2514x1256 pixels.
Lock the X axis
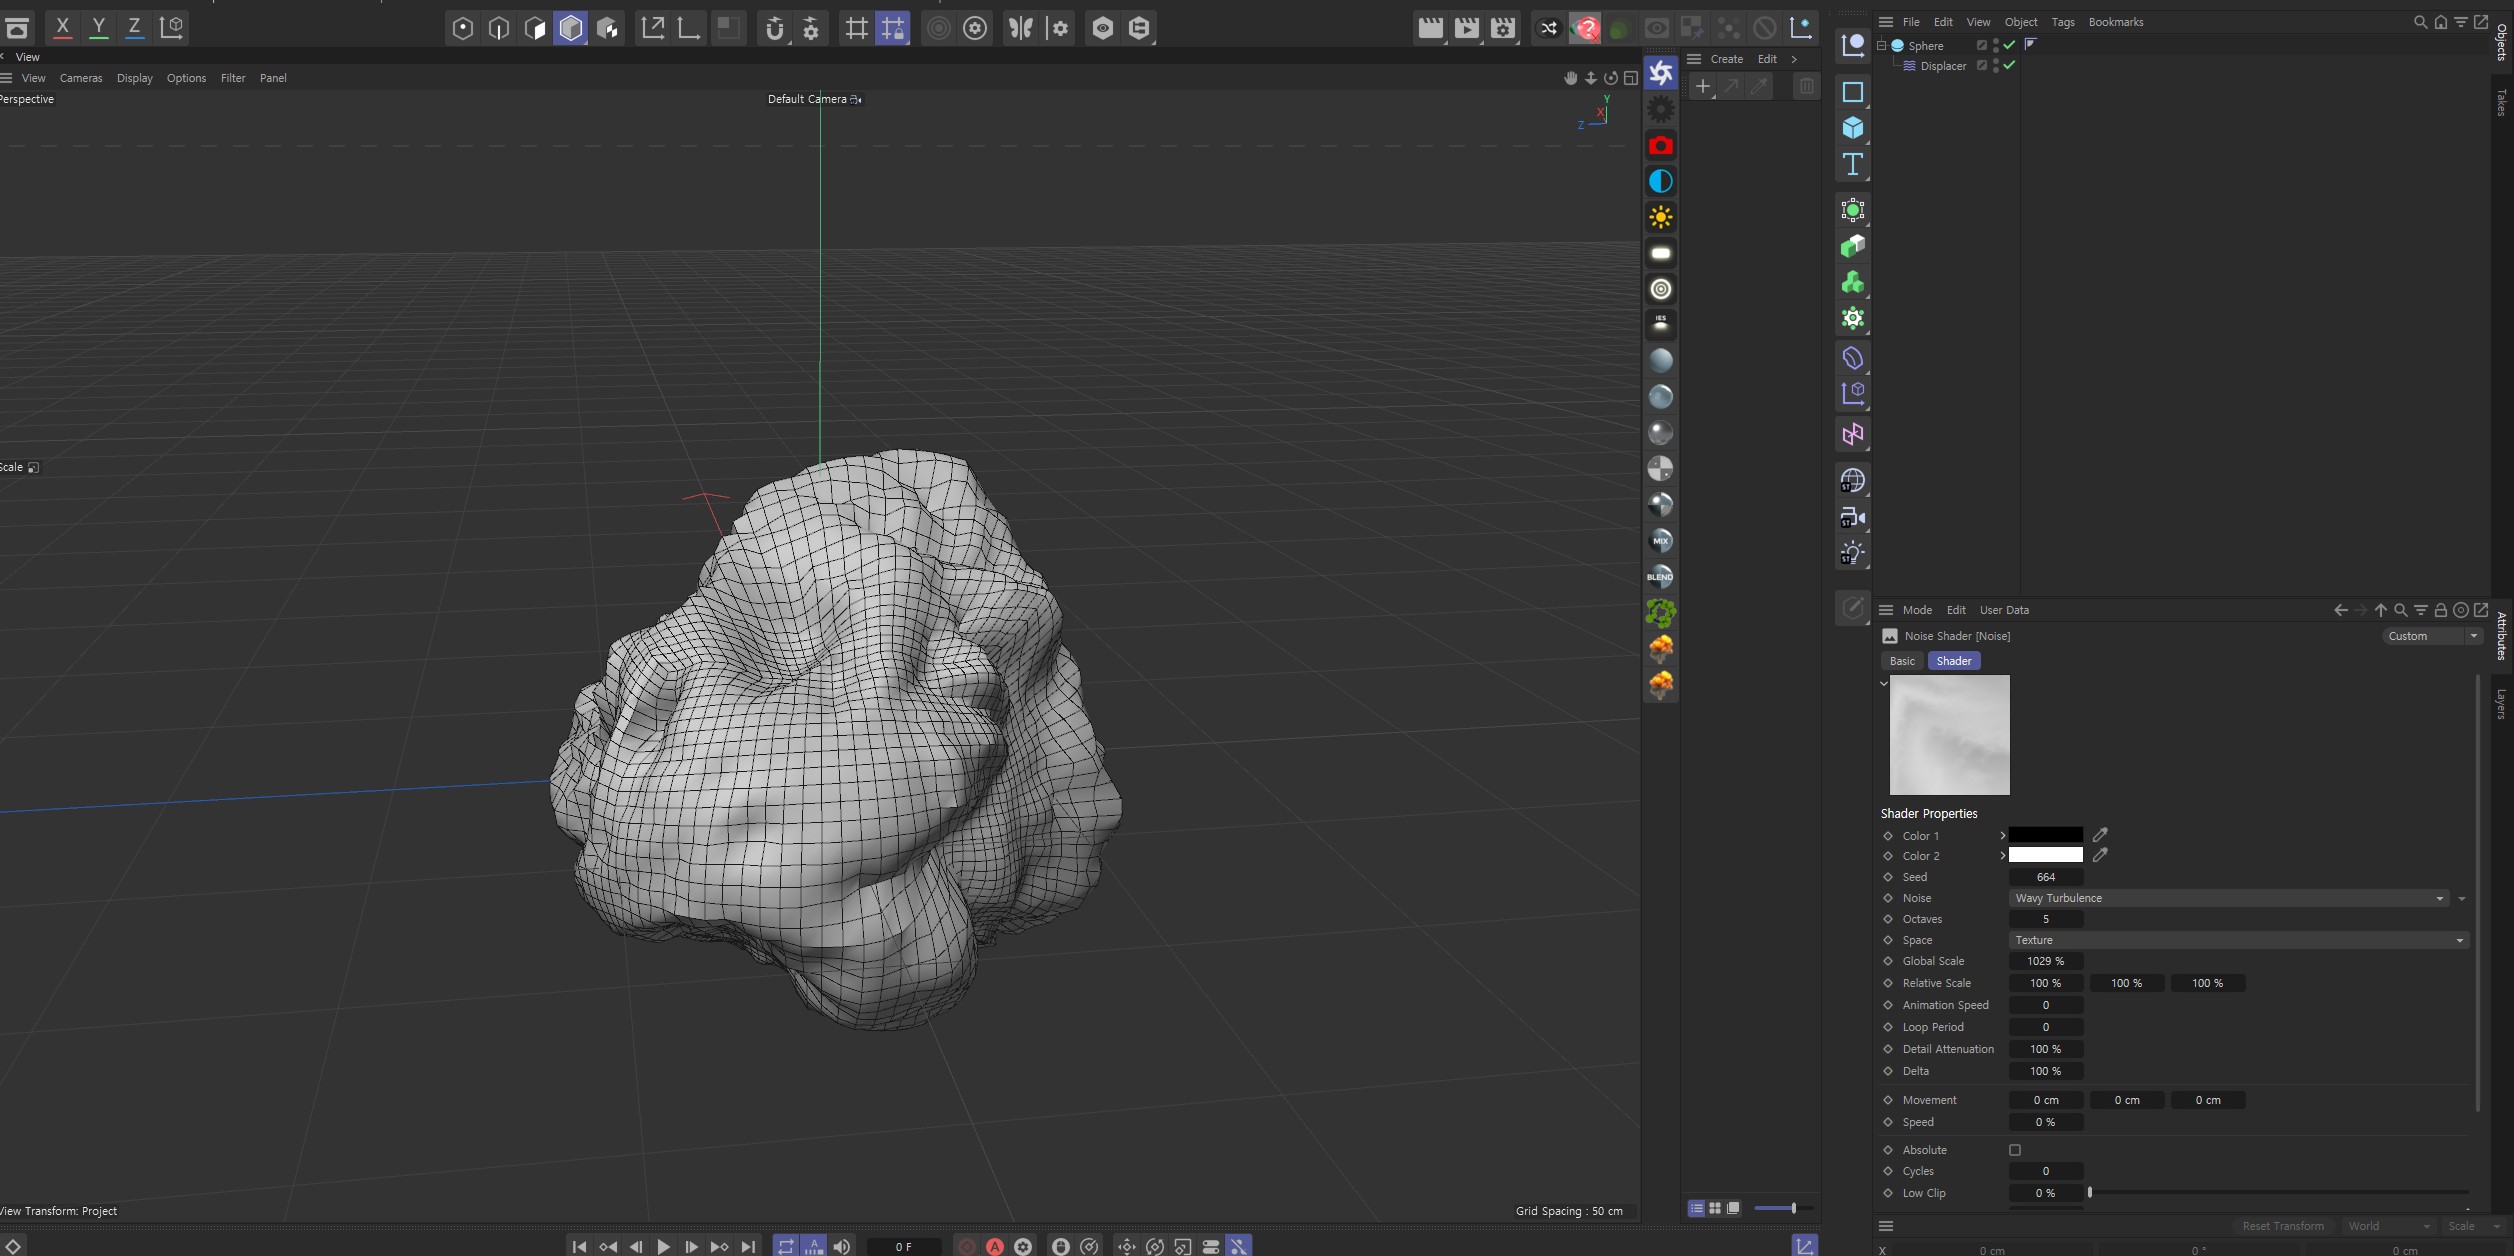tap(62, 27)
